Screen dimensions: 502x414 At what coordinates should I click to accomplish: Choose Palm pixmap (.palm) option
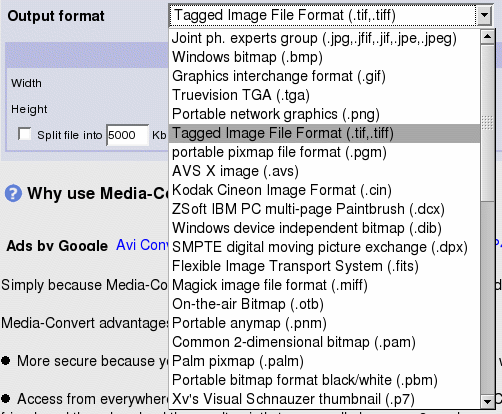[324, 361]
